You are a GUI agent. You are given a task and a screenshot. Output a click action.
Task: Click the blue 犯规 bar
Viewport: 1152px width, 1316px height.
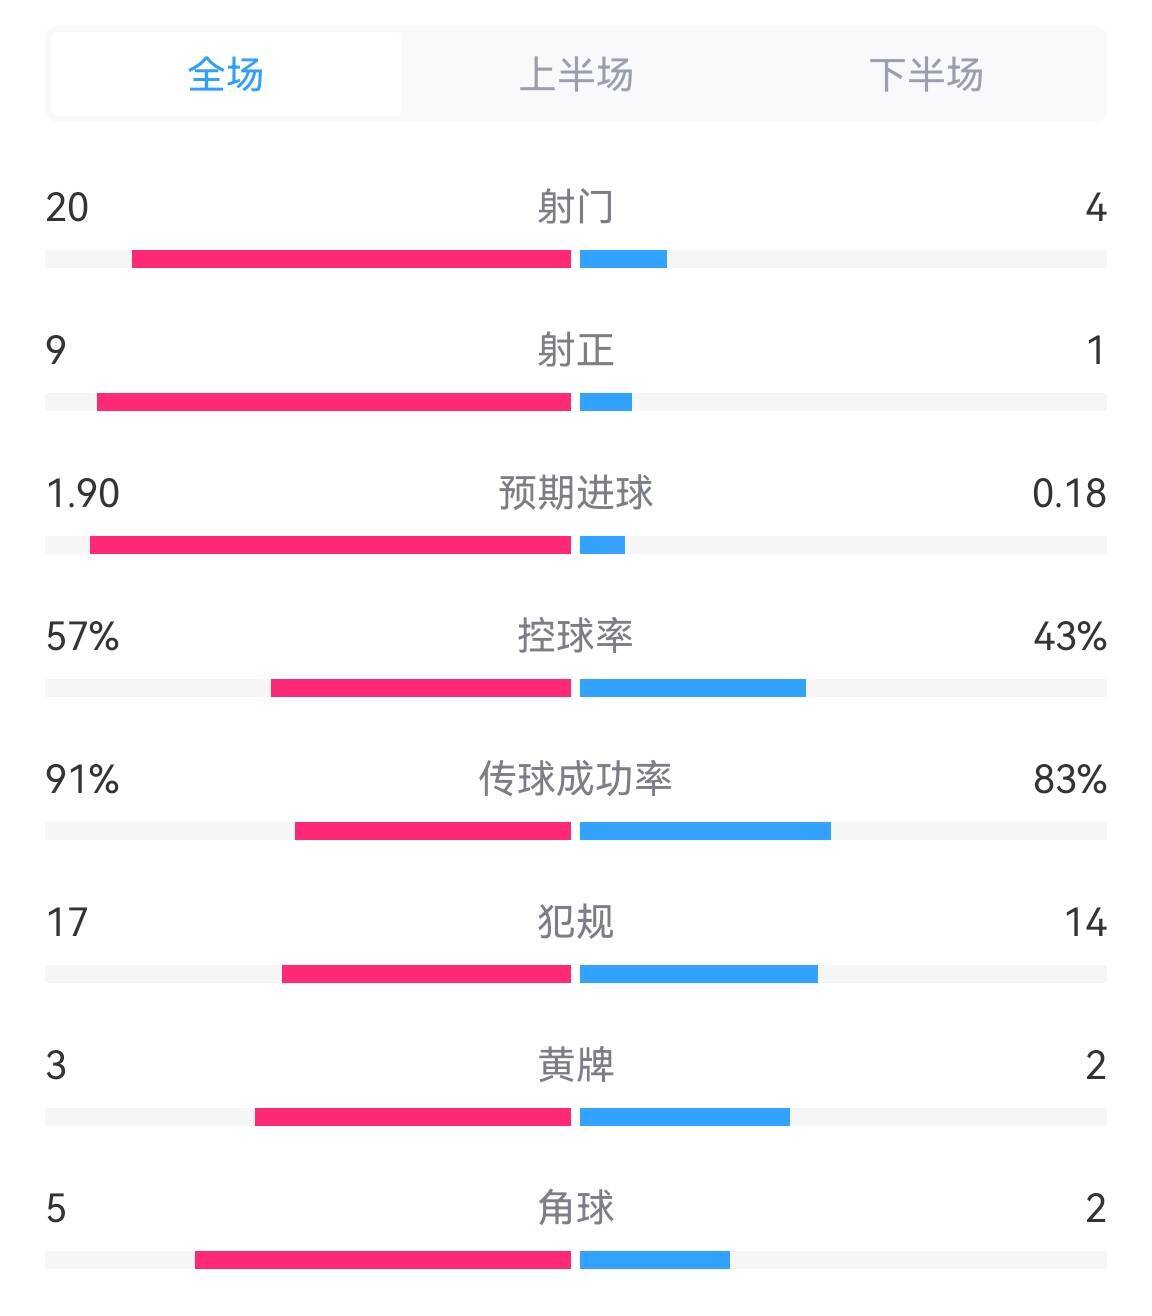pos(699,974)
